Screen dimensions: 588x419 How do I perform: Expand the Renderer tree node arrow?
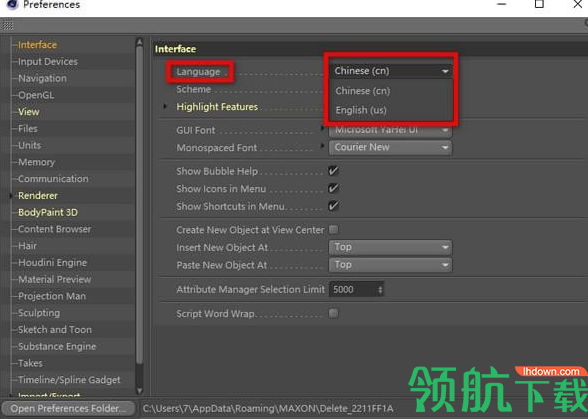point(11,195)
